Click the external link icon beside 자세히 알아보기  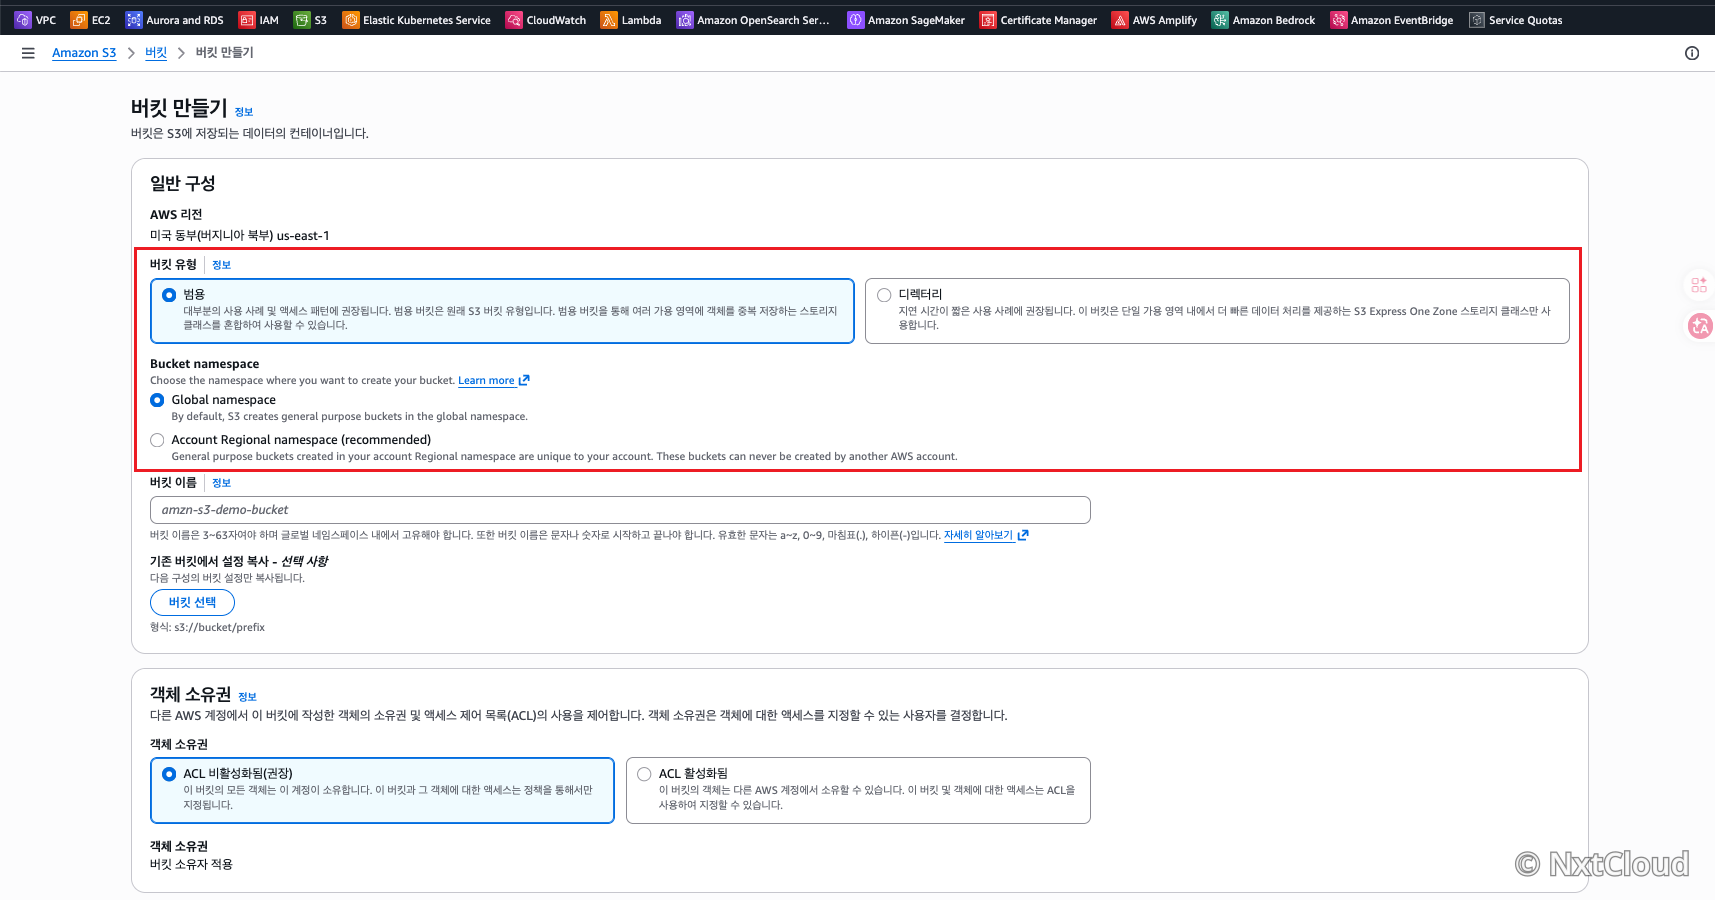1023,536
